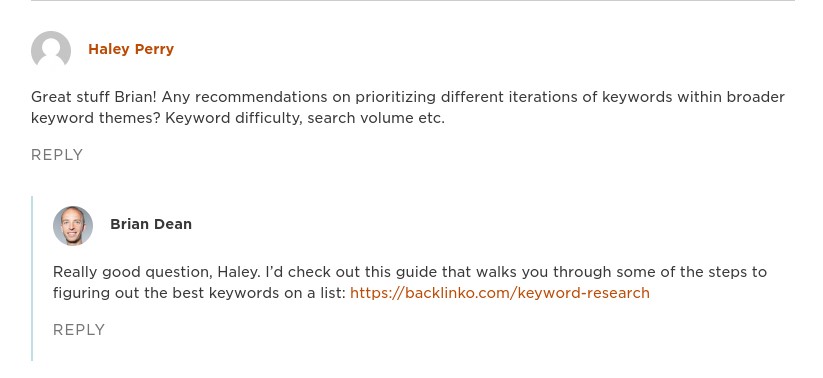Screen dimensions: 823x378
Task: Click "Keyword difficulty, search volume etc." text
Action: (x=305, y=118)
